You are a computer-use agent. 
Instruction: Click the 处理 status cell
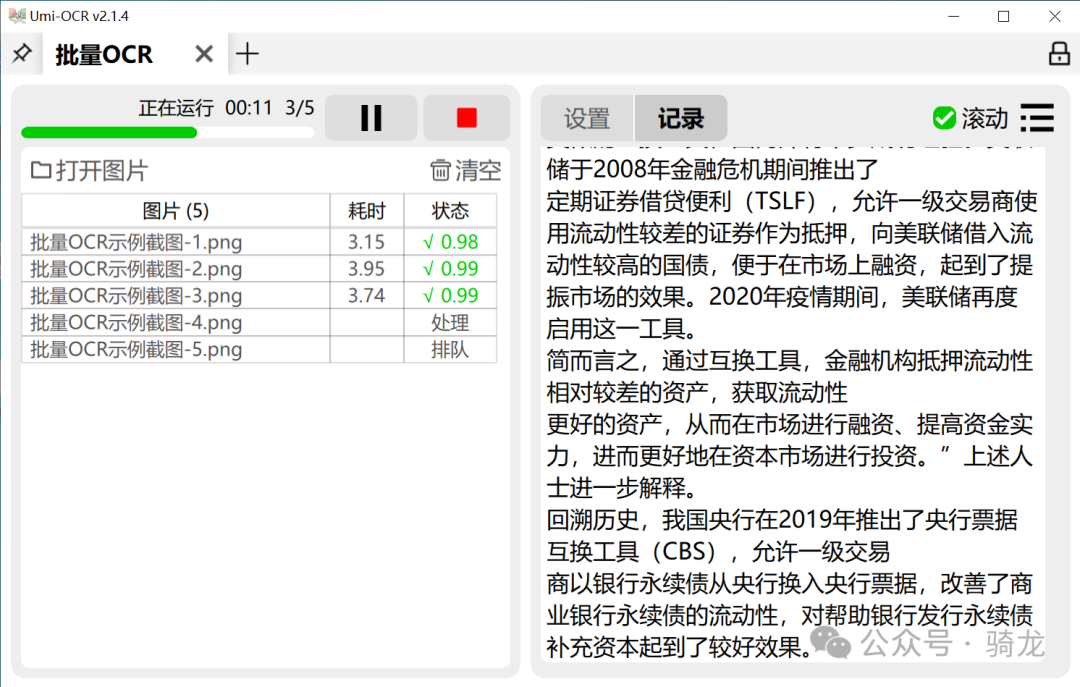point(450,322)
